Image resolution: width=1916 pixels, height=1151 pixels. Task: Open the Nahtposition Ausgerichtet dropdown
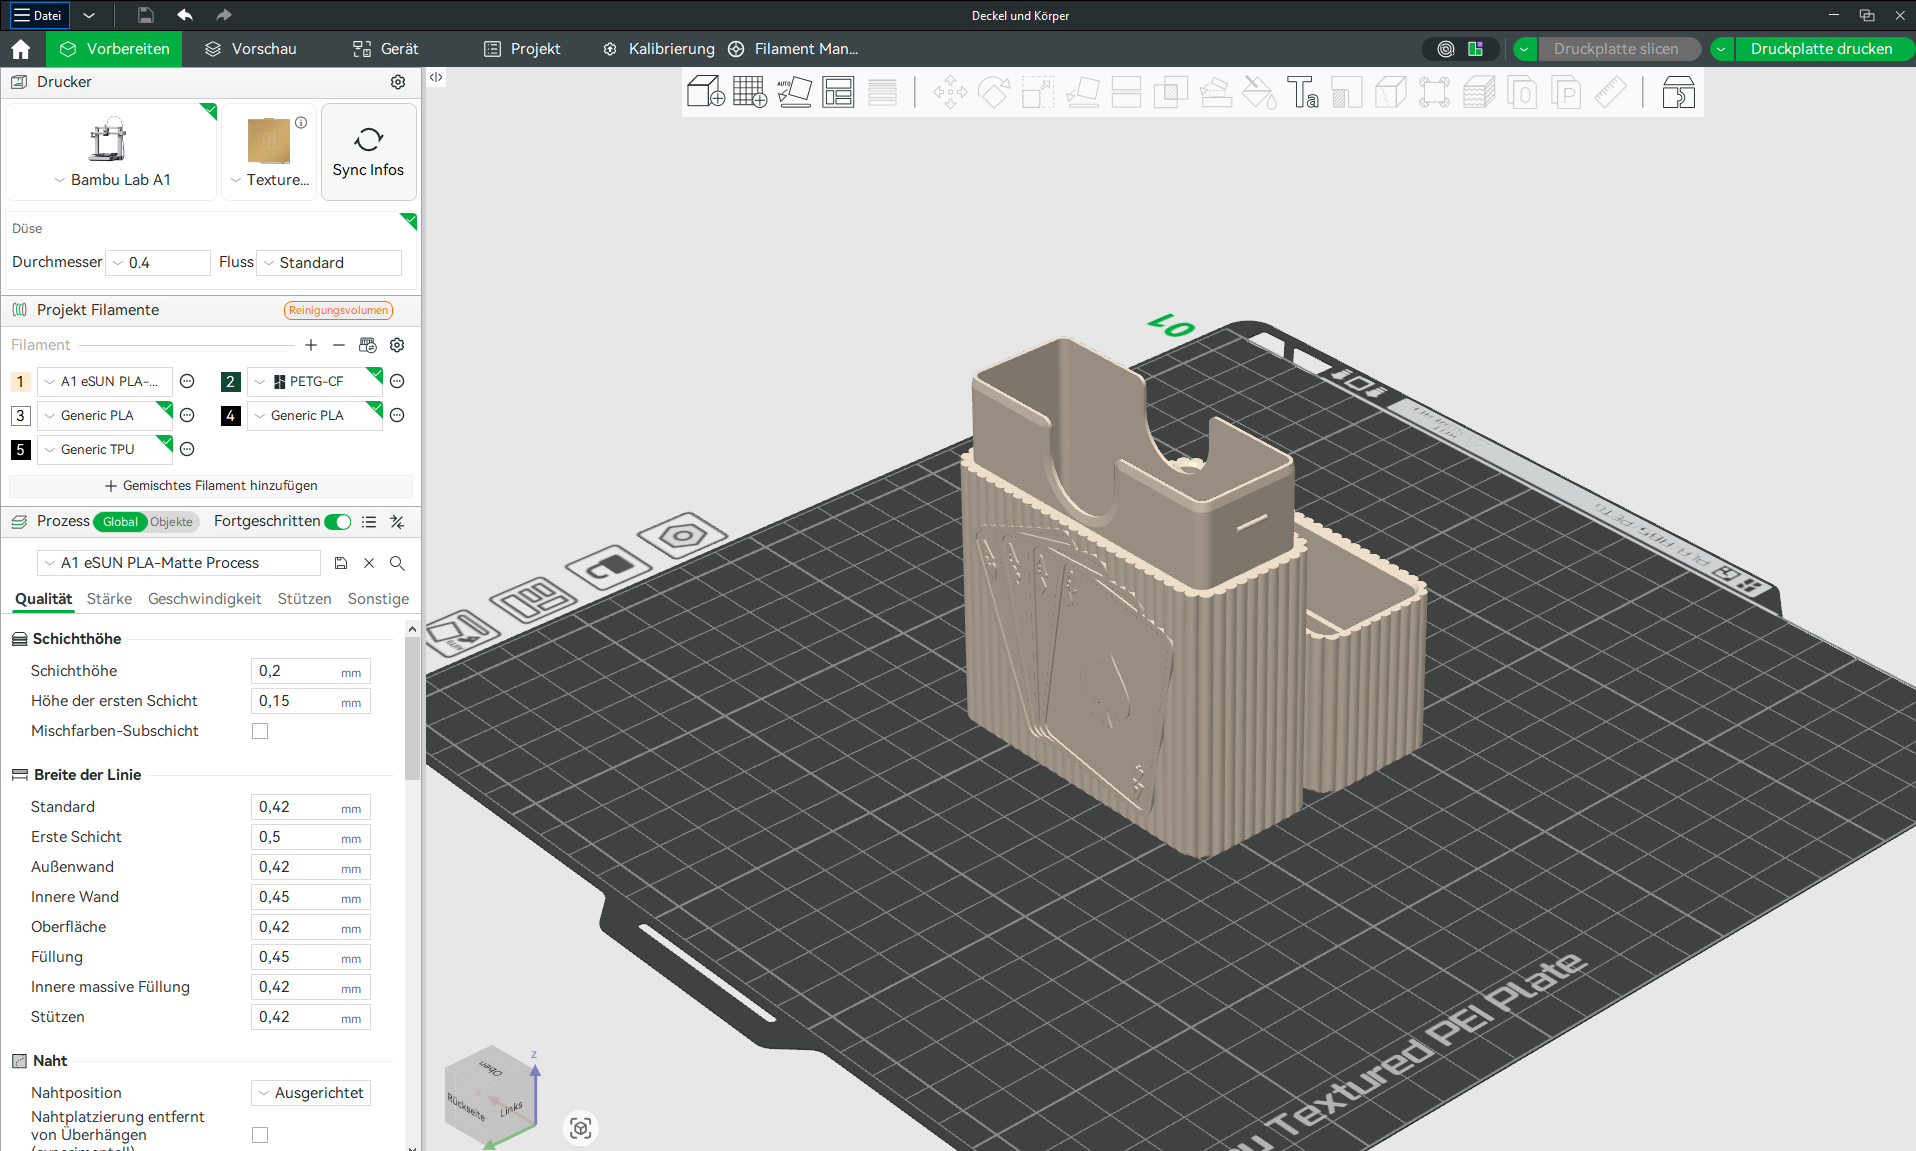[x=311, y=1093]
